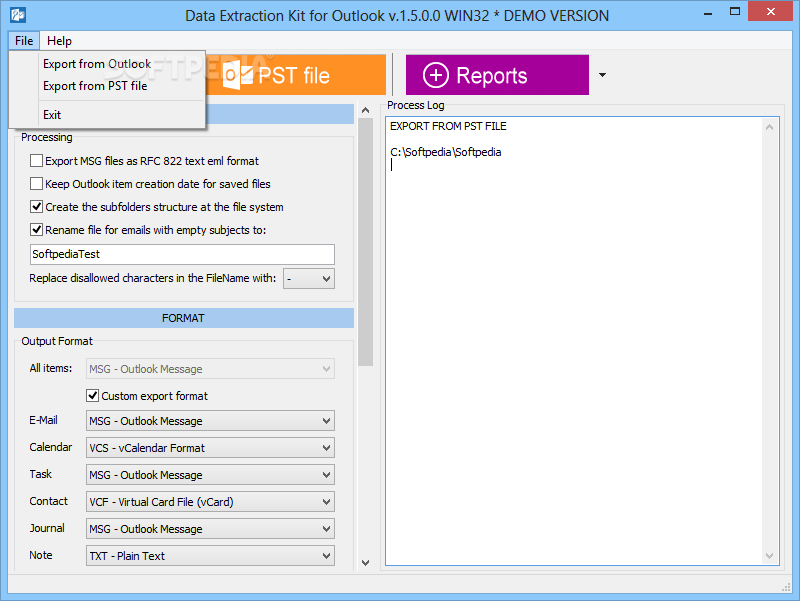Click the settings panel scroll up arrow

pos(365,110)
